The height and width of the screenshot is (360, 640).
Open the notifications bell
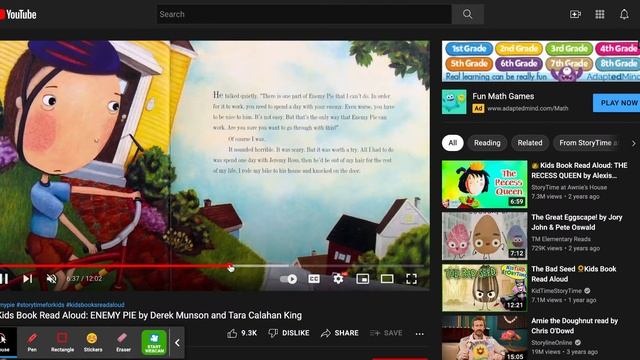click(x=624, y=14)
